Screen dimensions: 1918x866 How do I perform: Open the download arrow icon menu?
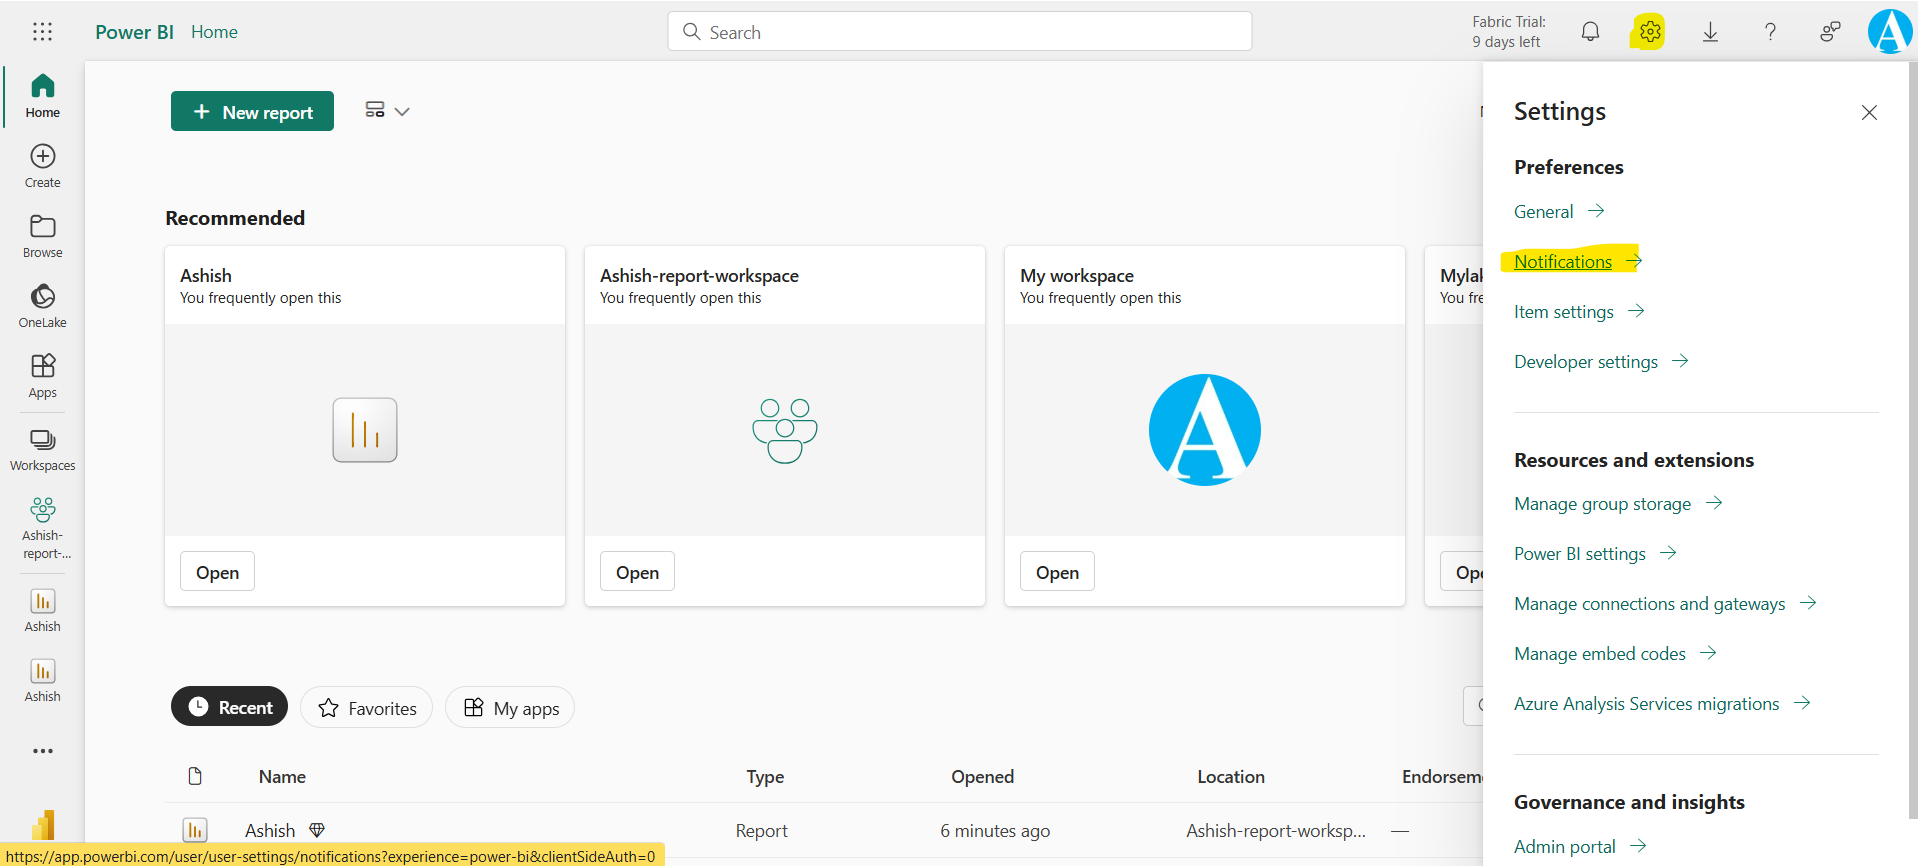click(x=1710, y=32)
